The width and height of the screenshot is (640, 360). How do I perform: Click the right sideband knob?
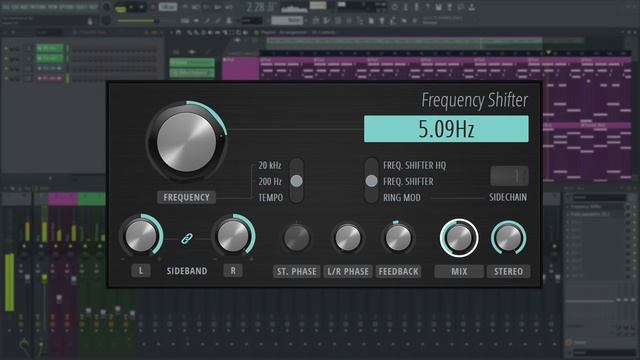[233, 236]
